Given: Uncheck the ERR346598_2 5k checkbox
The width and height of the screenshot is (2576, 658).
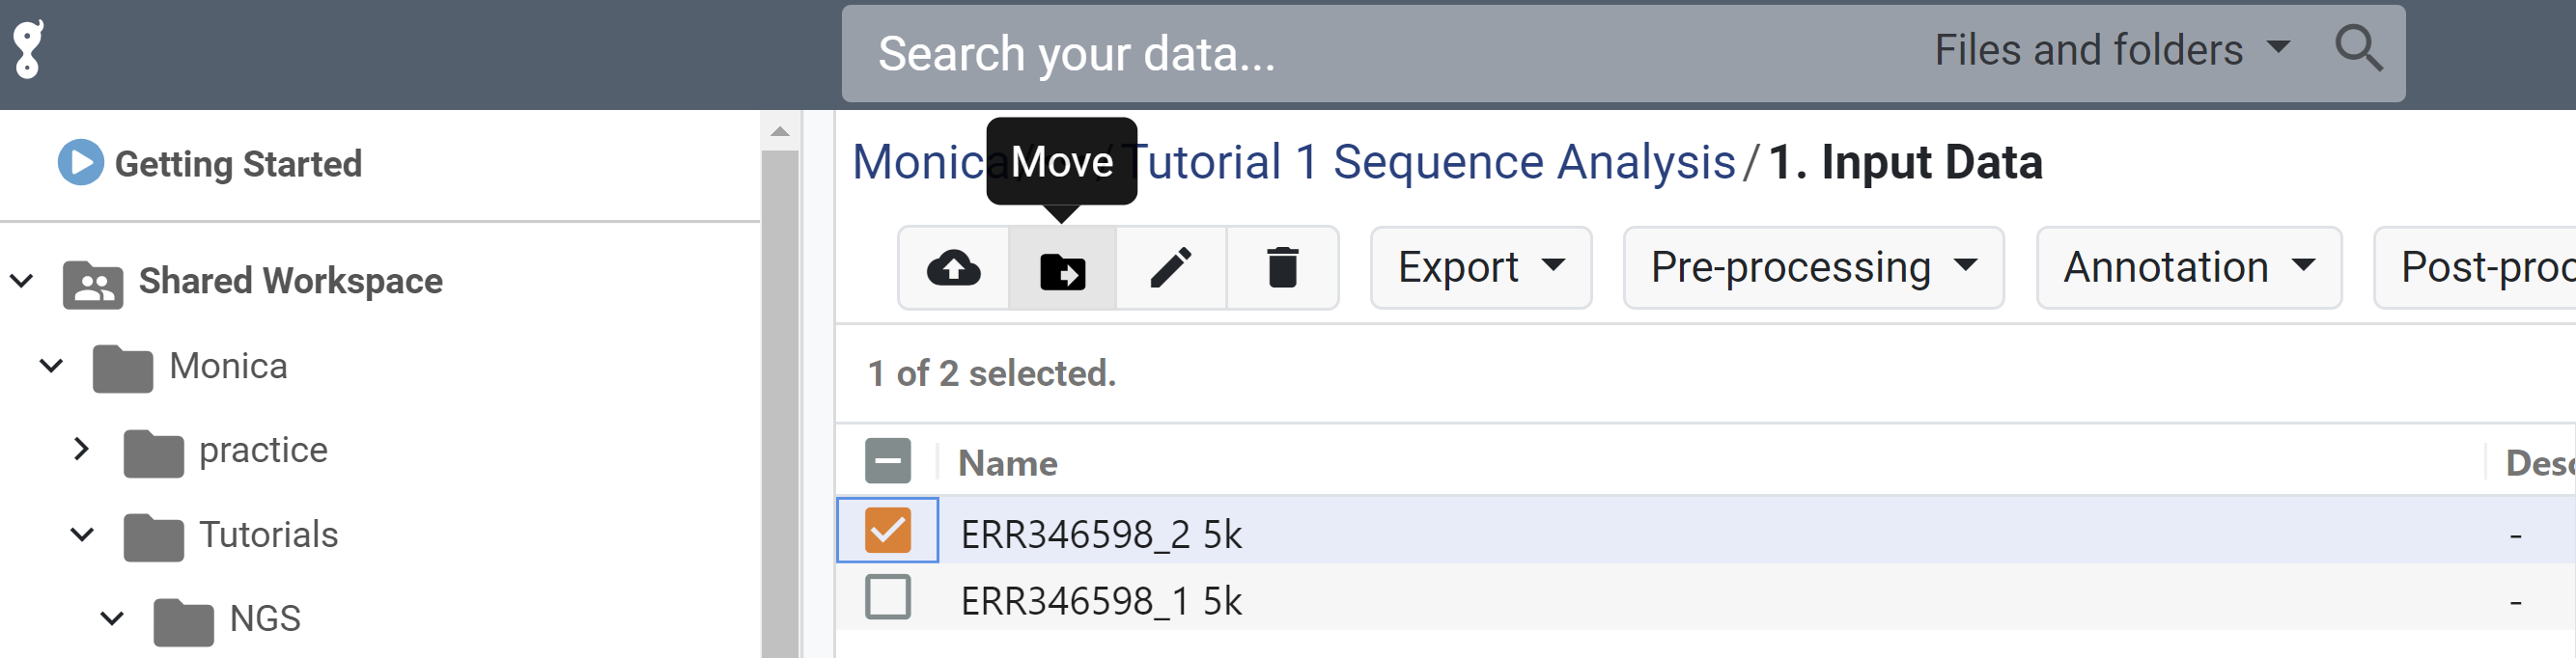Looking at the screenshot, I should click(887, 531).
